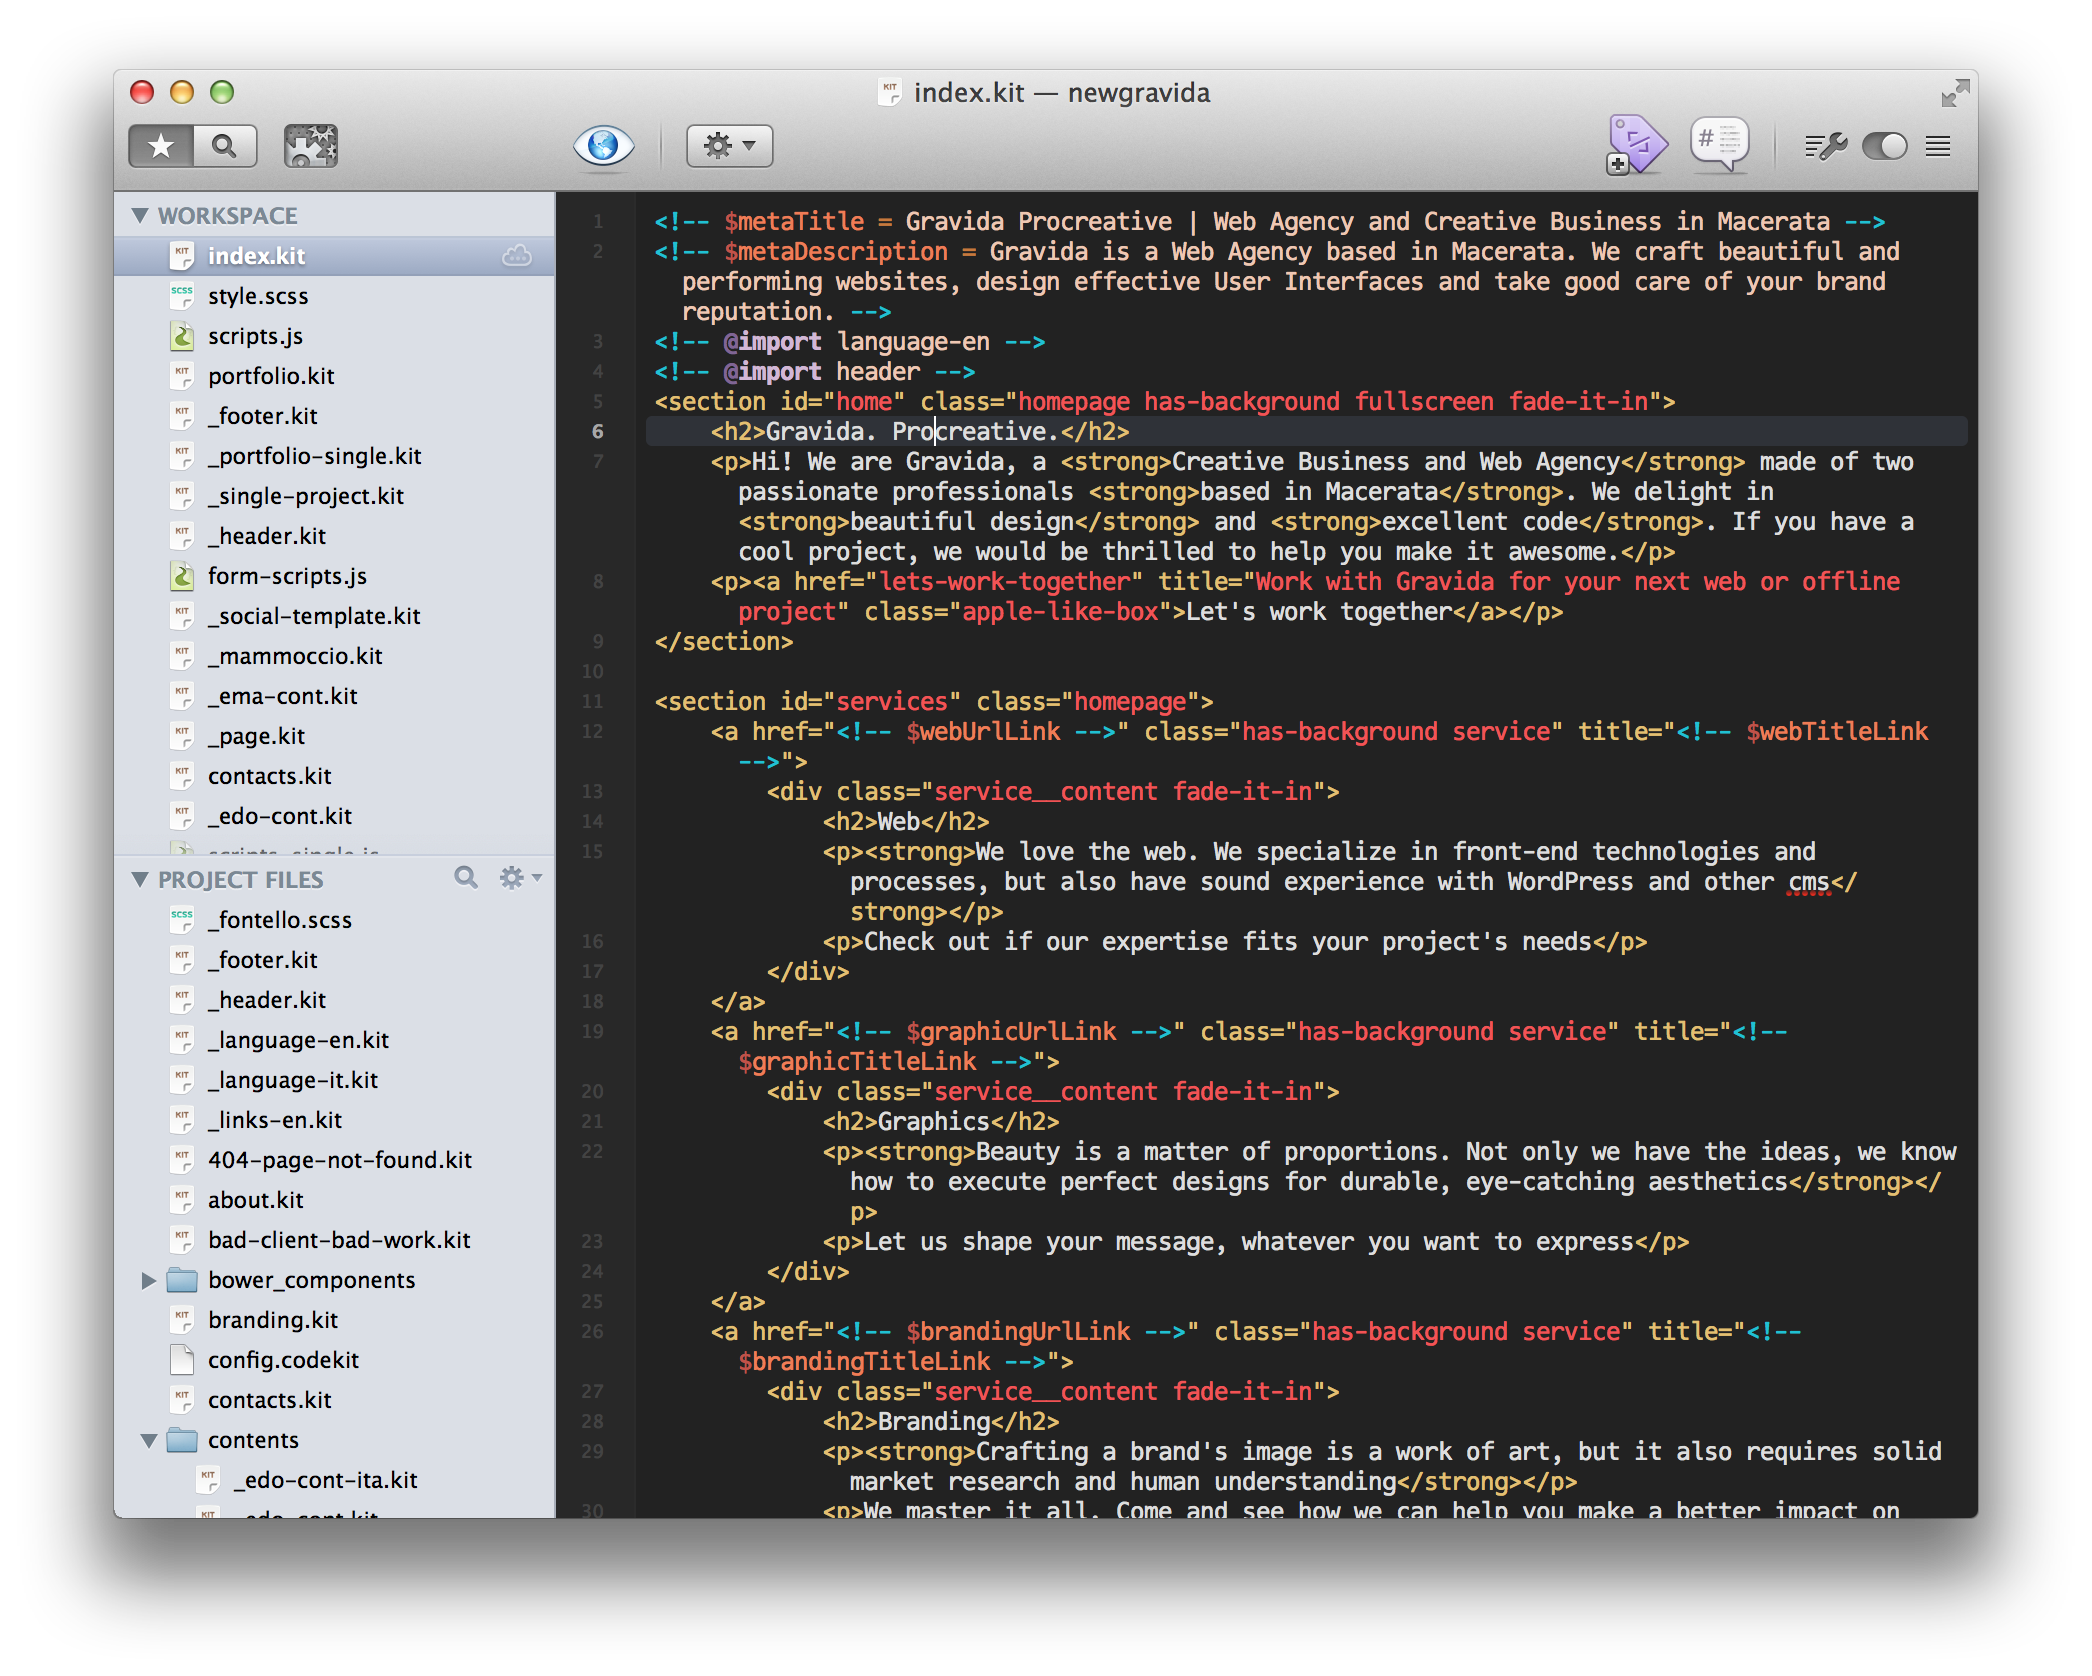Viewport: 2092px width, 1676px height.
Task: Click the hamburger lines icon at right
Action: 1938,147
